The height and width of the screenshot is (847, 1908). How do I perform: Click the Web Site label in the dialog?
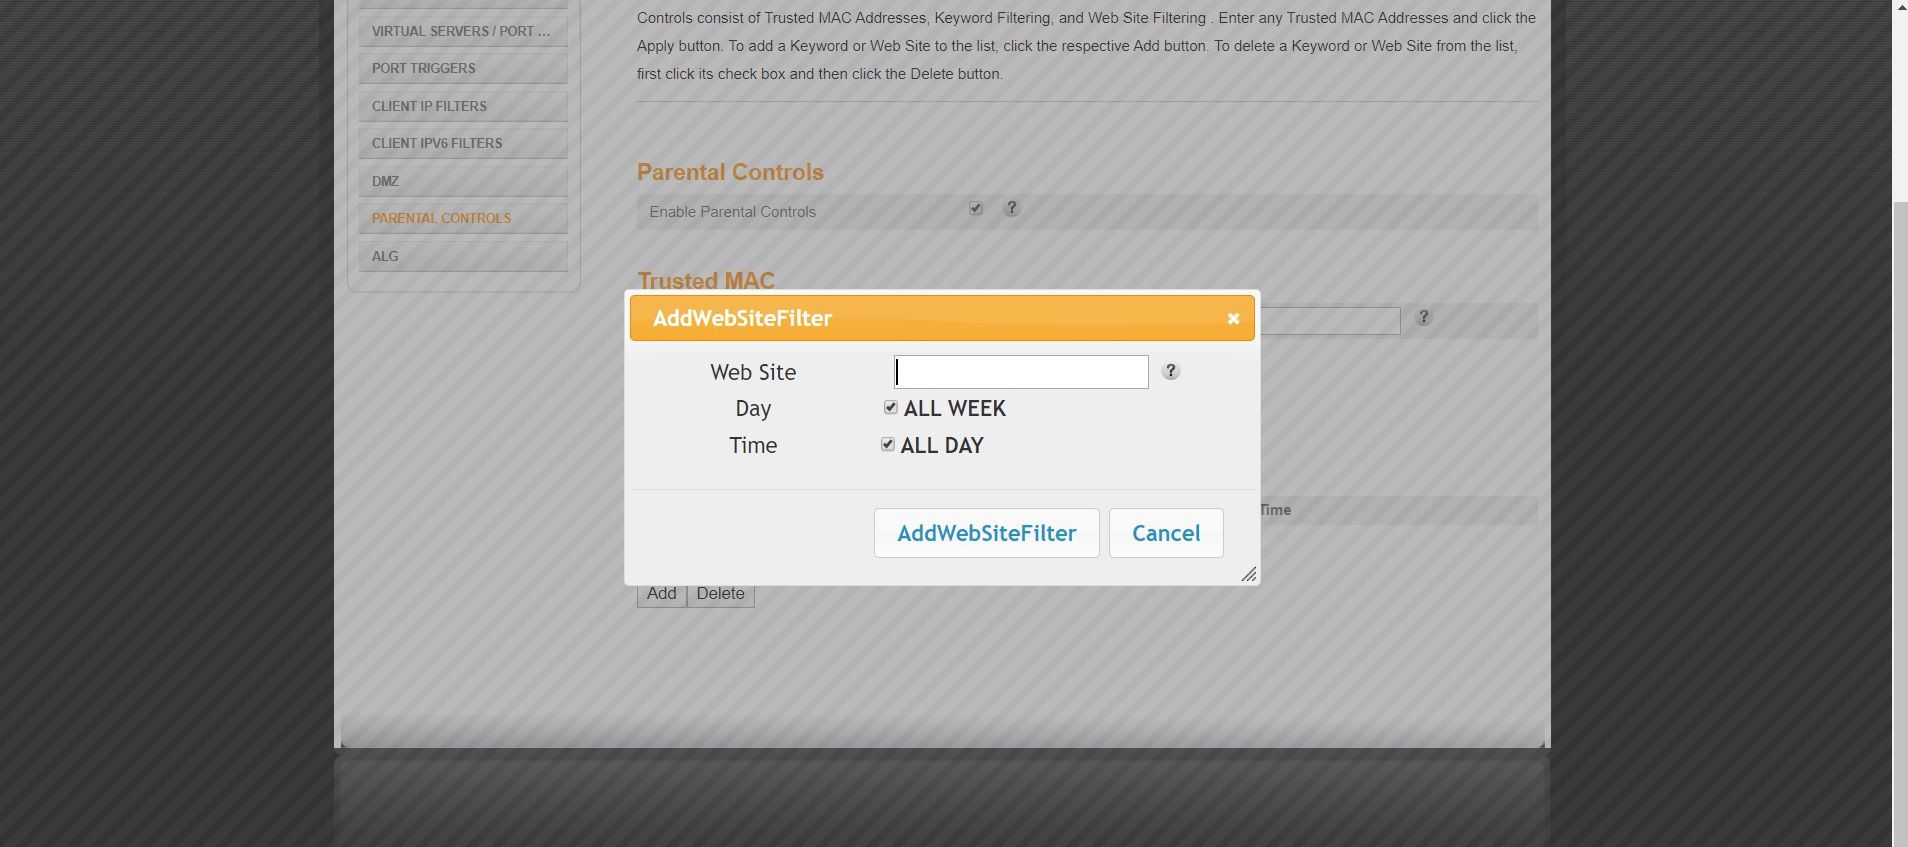(x=753, y=372)
